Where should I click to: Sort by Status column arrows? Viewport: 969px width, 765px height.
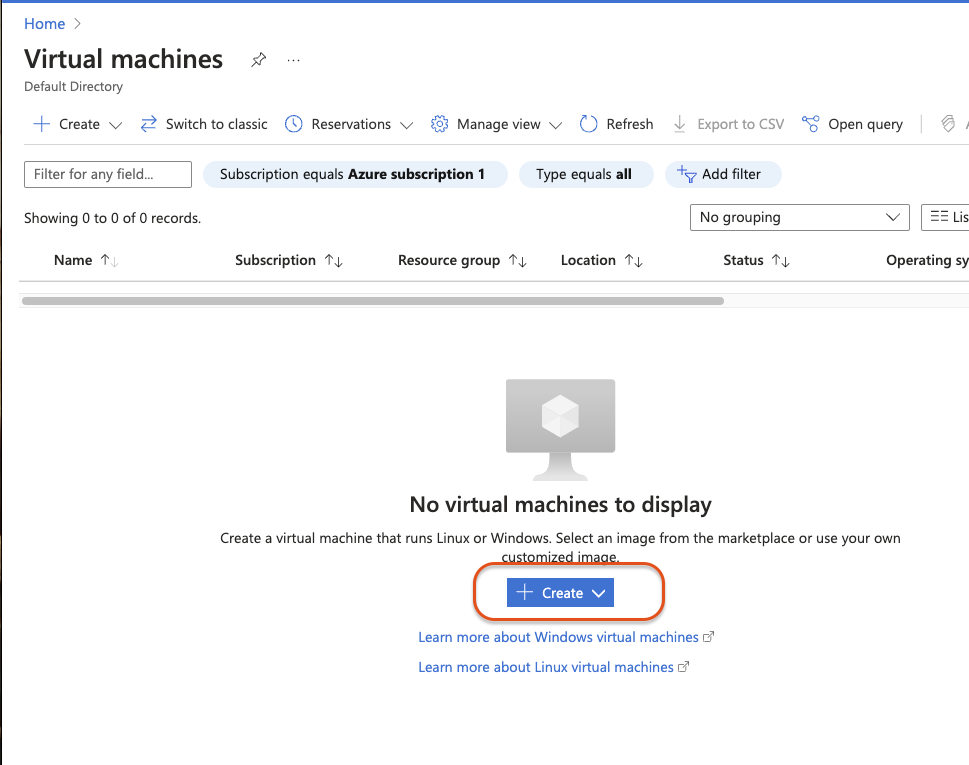point(781,261)
